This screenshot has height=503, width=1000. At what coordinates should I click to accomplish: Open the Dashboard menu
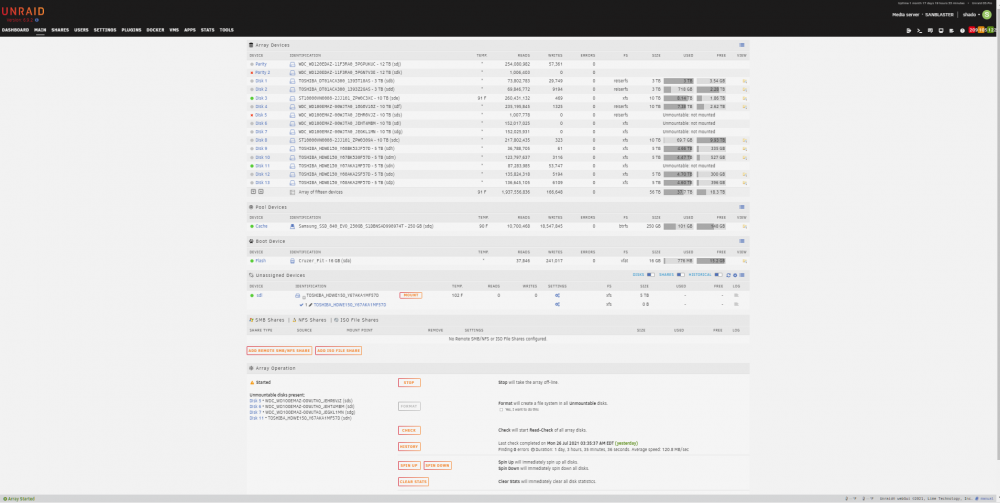point(15,30)
